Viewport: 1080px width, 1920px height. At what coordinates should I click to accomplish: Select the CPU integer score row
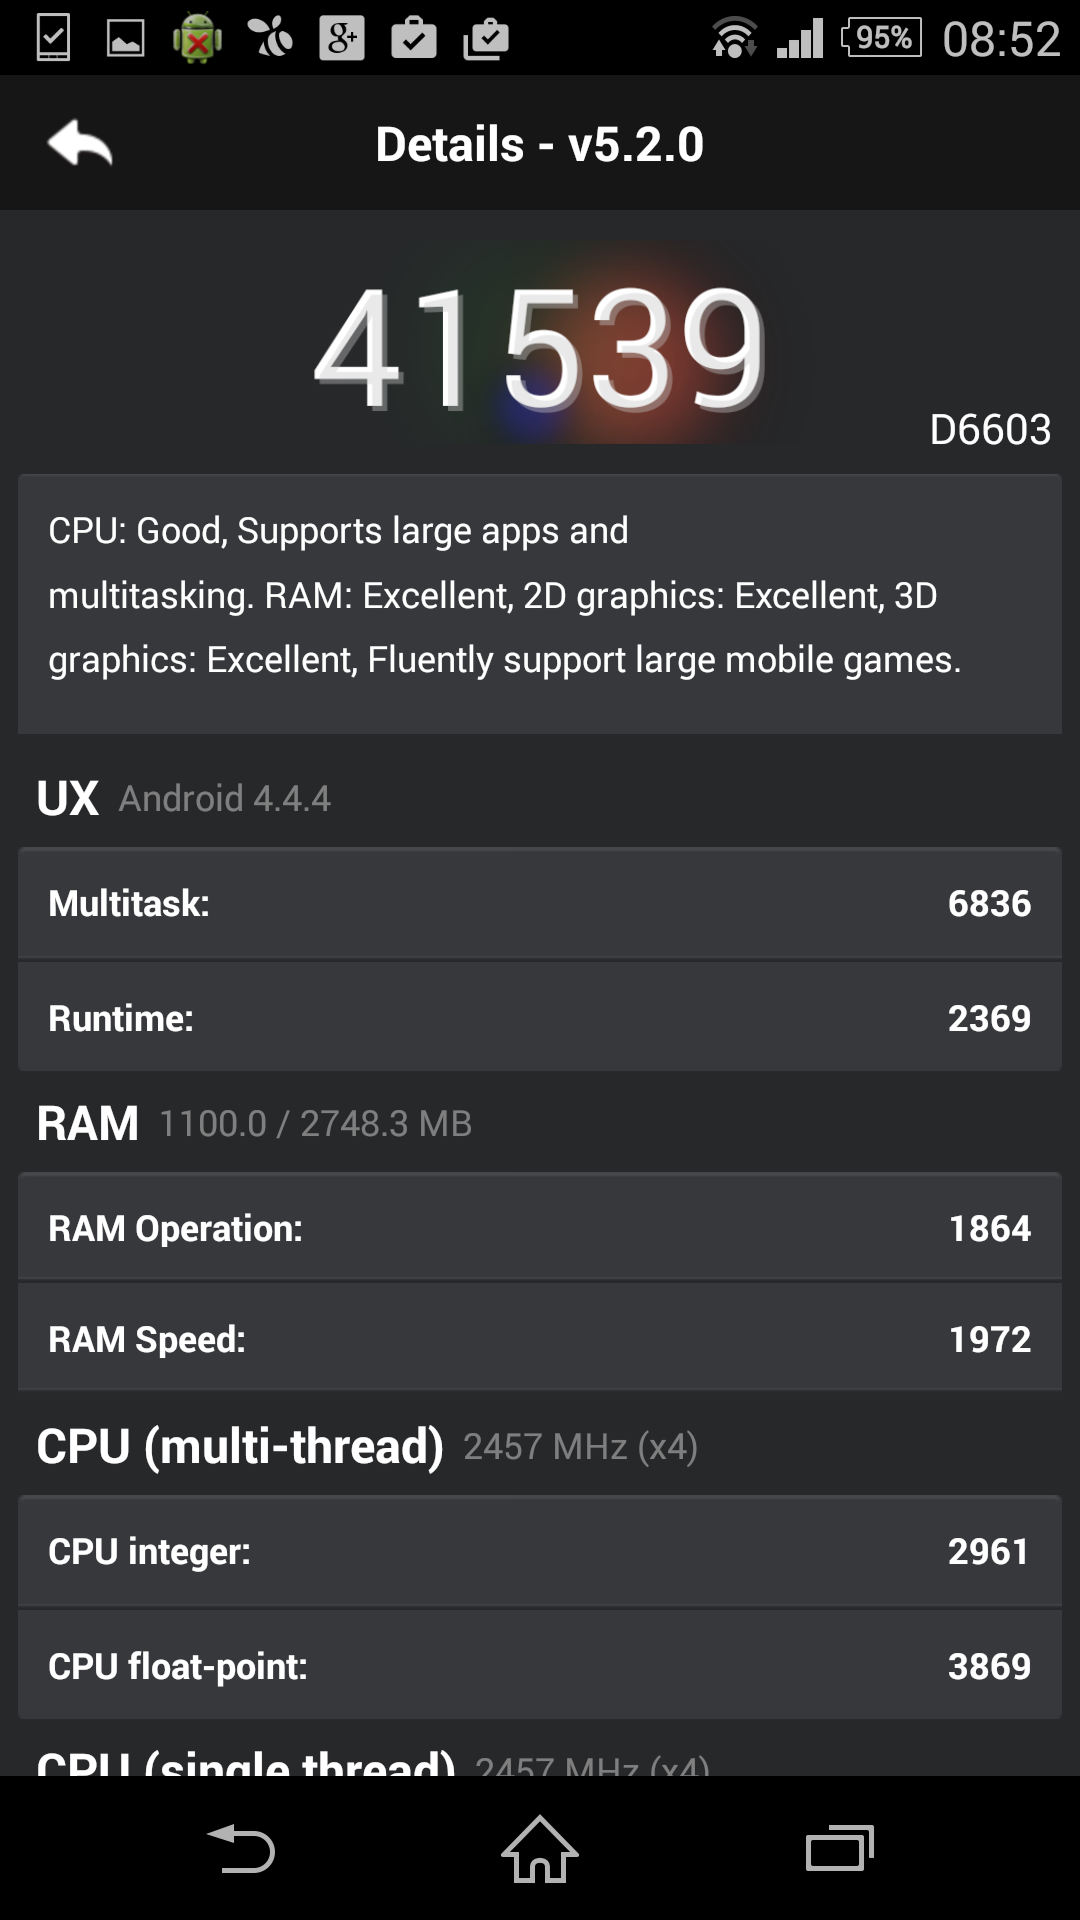point(540,1551)
